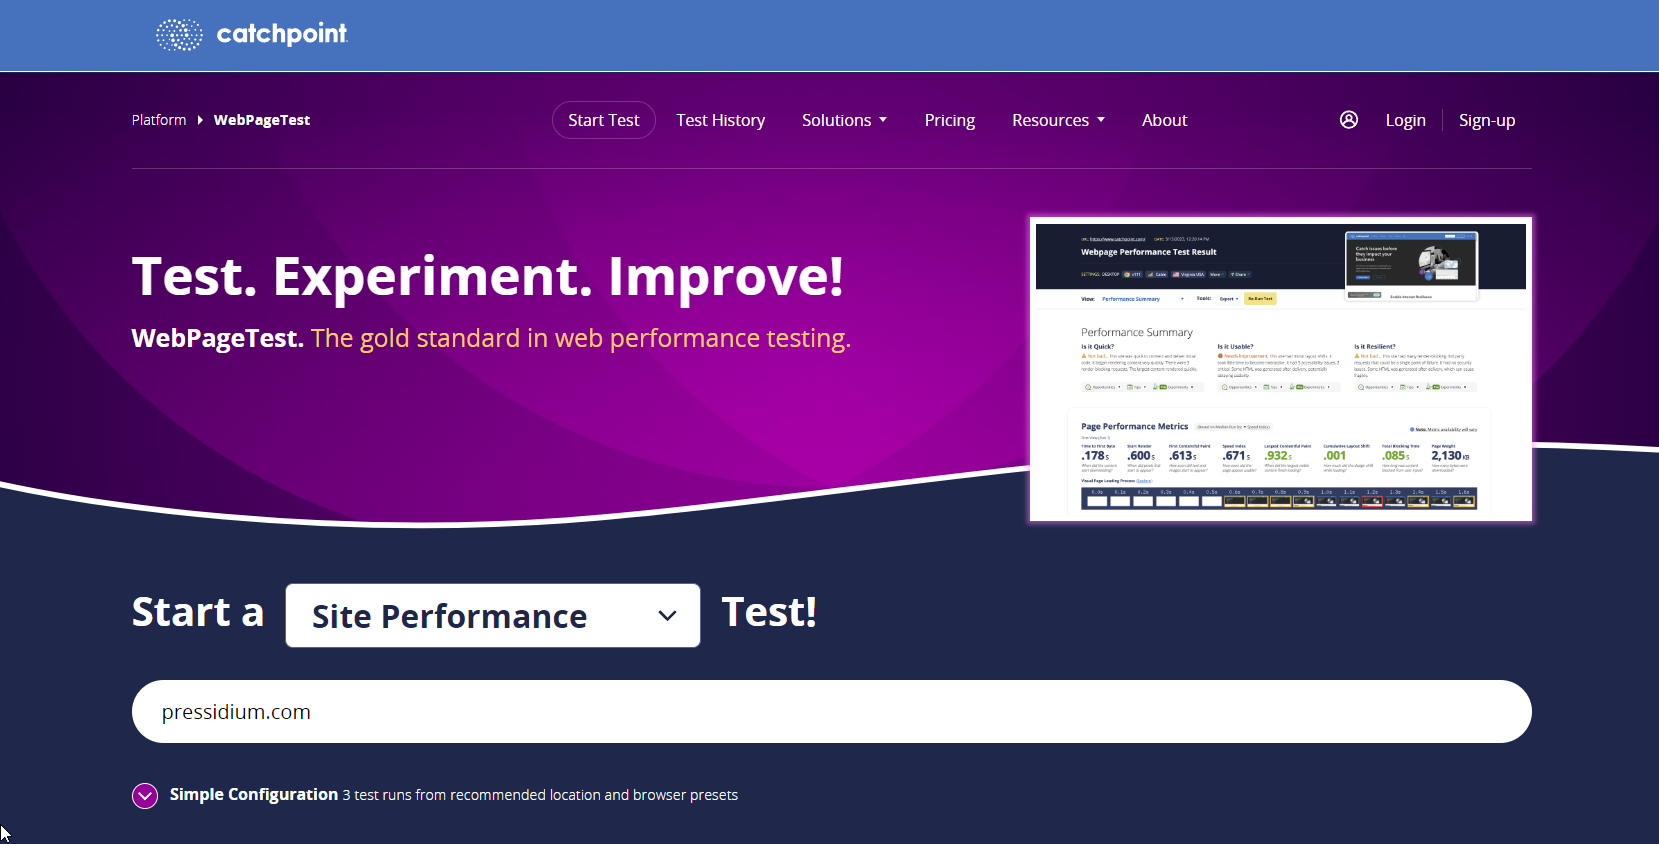Open the Webpage Performance Test Result preview image
1659x844 pixels.
coord(1280,369)
